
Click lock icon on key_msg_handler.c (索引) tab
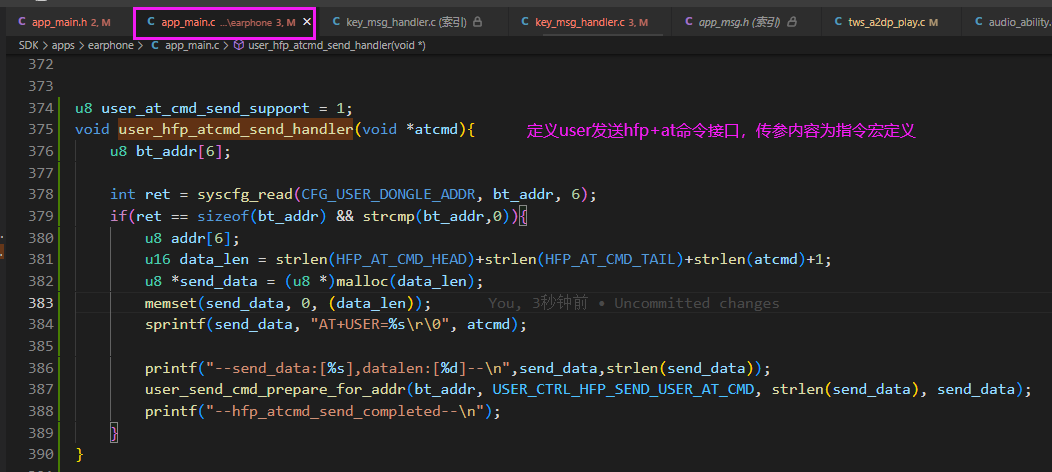click(x=477, y=22)
